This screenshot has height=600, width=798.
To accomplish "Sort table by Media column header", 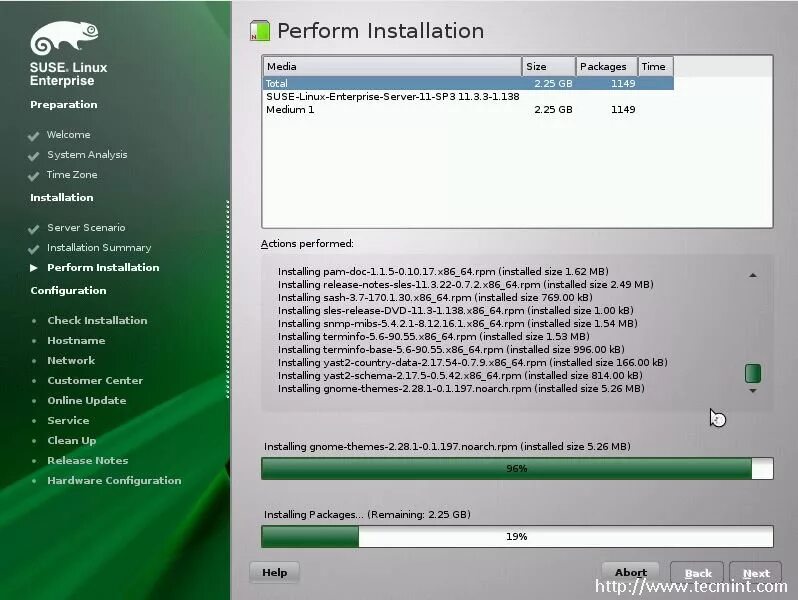I will pyautogui.click(x=392, y=67).
